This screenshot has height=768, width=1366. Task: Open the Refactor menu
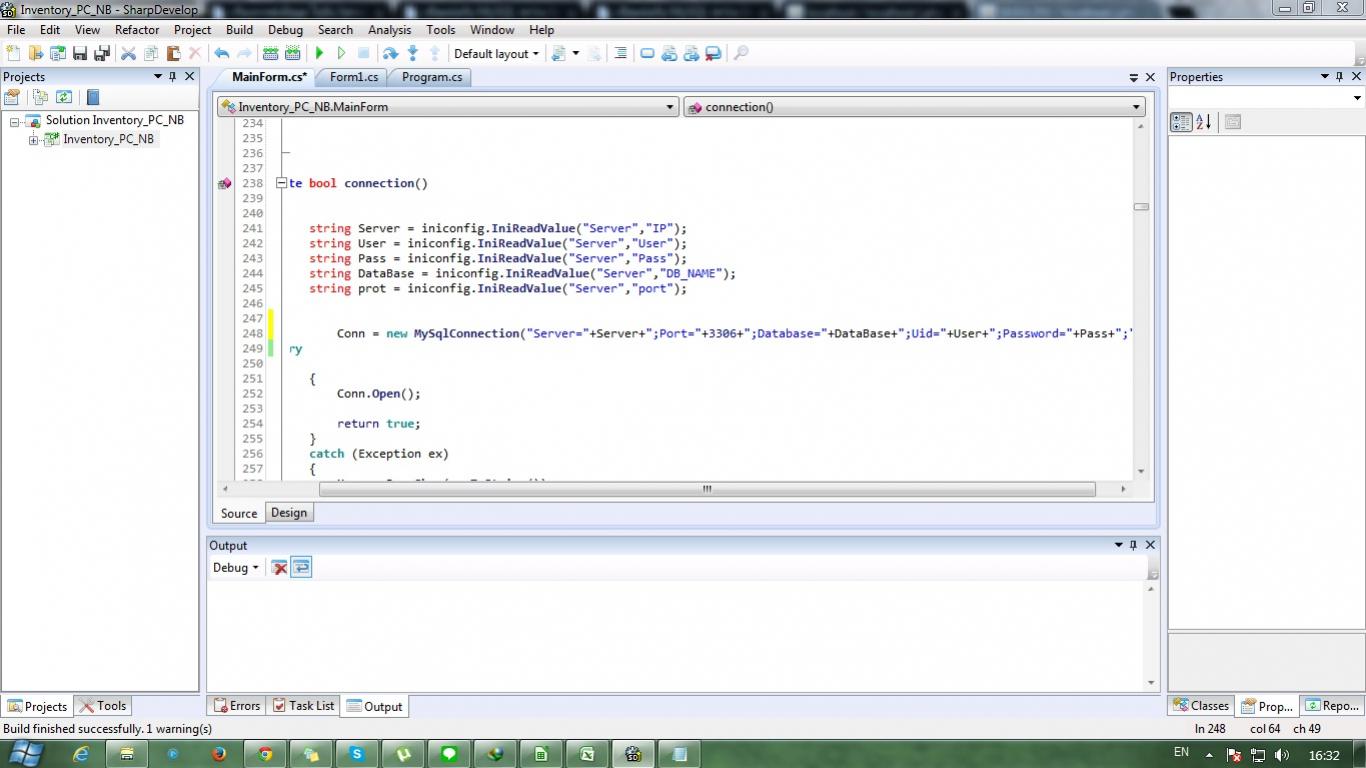coord(137,30)
